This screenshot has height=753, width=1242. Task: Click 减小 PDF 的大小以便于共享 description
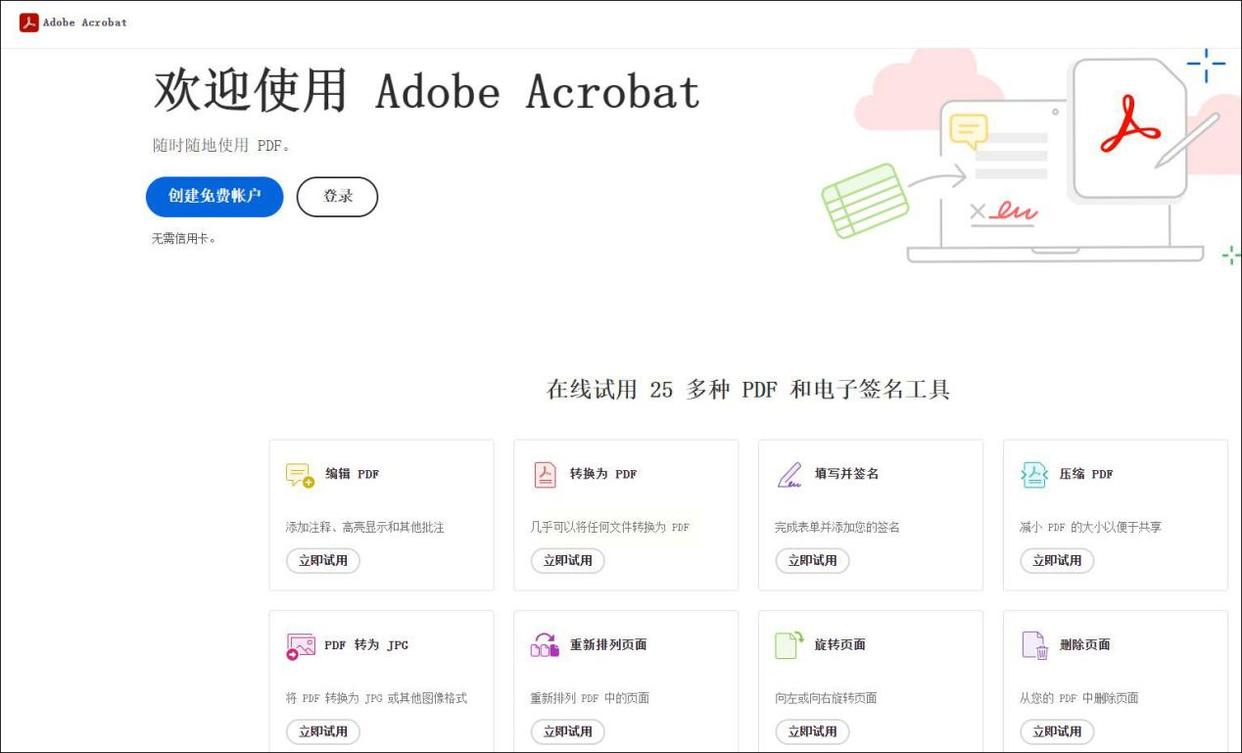(x=1091, y=527)
